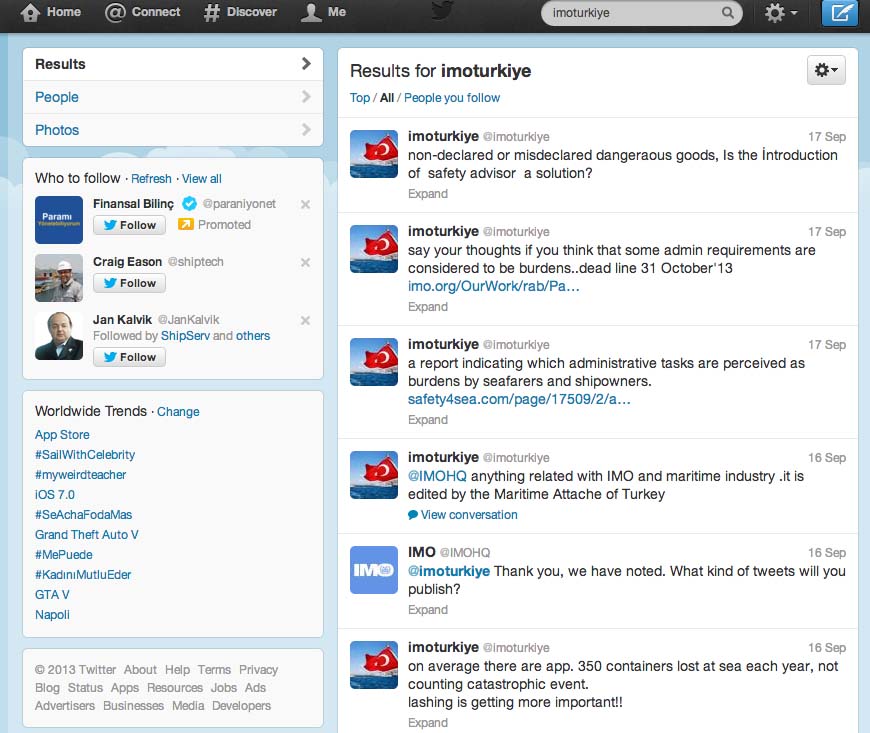Go to the Discover tab

coord(240,12)
